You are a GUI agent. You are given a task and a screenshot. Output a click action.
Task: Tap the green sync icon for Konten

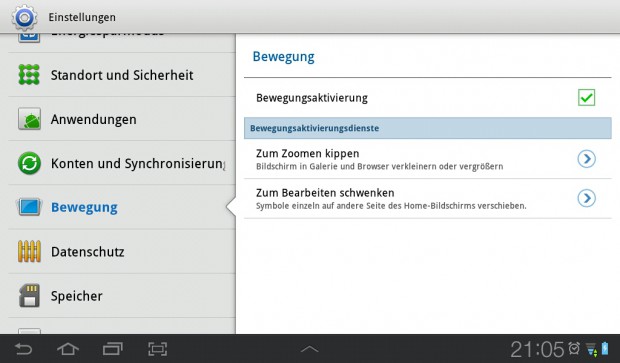(x=29, y=163)
